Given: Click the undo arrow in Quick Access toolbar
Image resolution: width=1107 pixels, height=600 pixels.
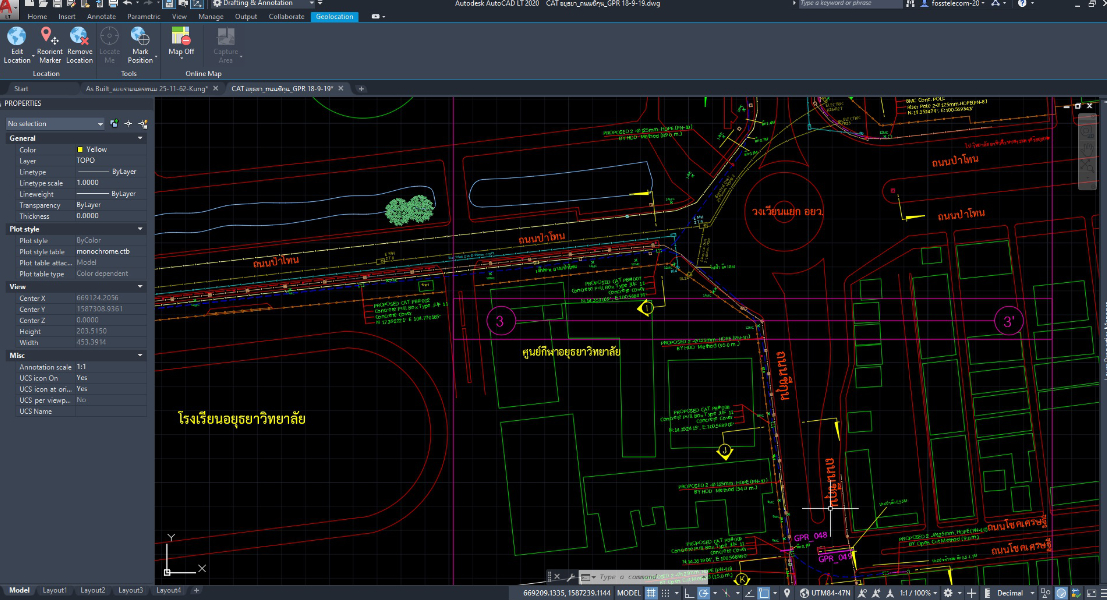Looking at the screenshot, I should [x=127, y=4].
